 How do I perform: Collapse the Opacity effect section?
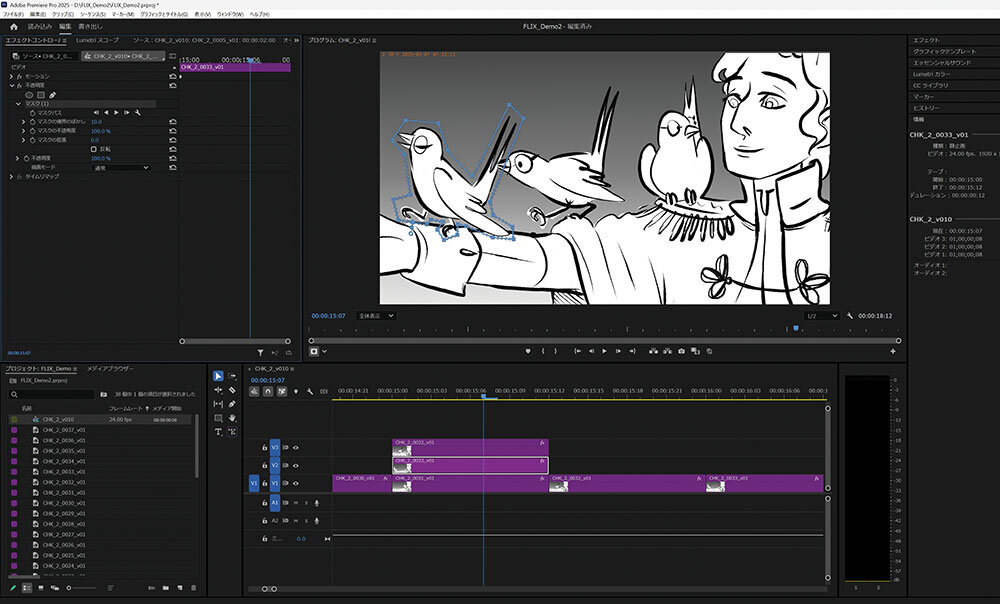click(11, 85)
